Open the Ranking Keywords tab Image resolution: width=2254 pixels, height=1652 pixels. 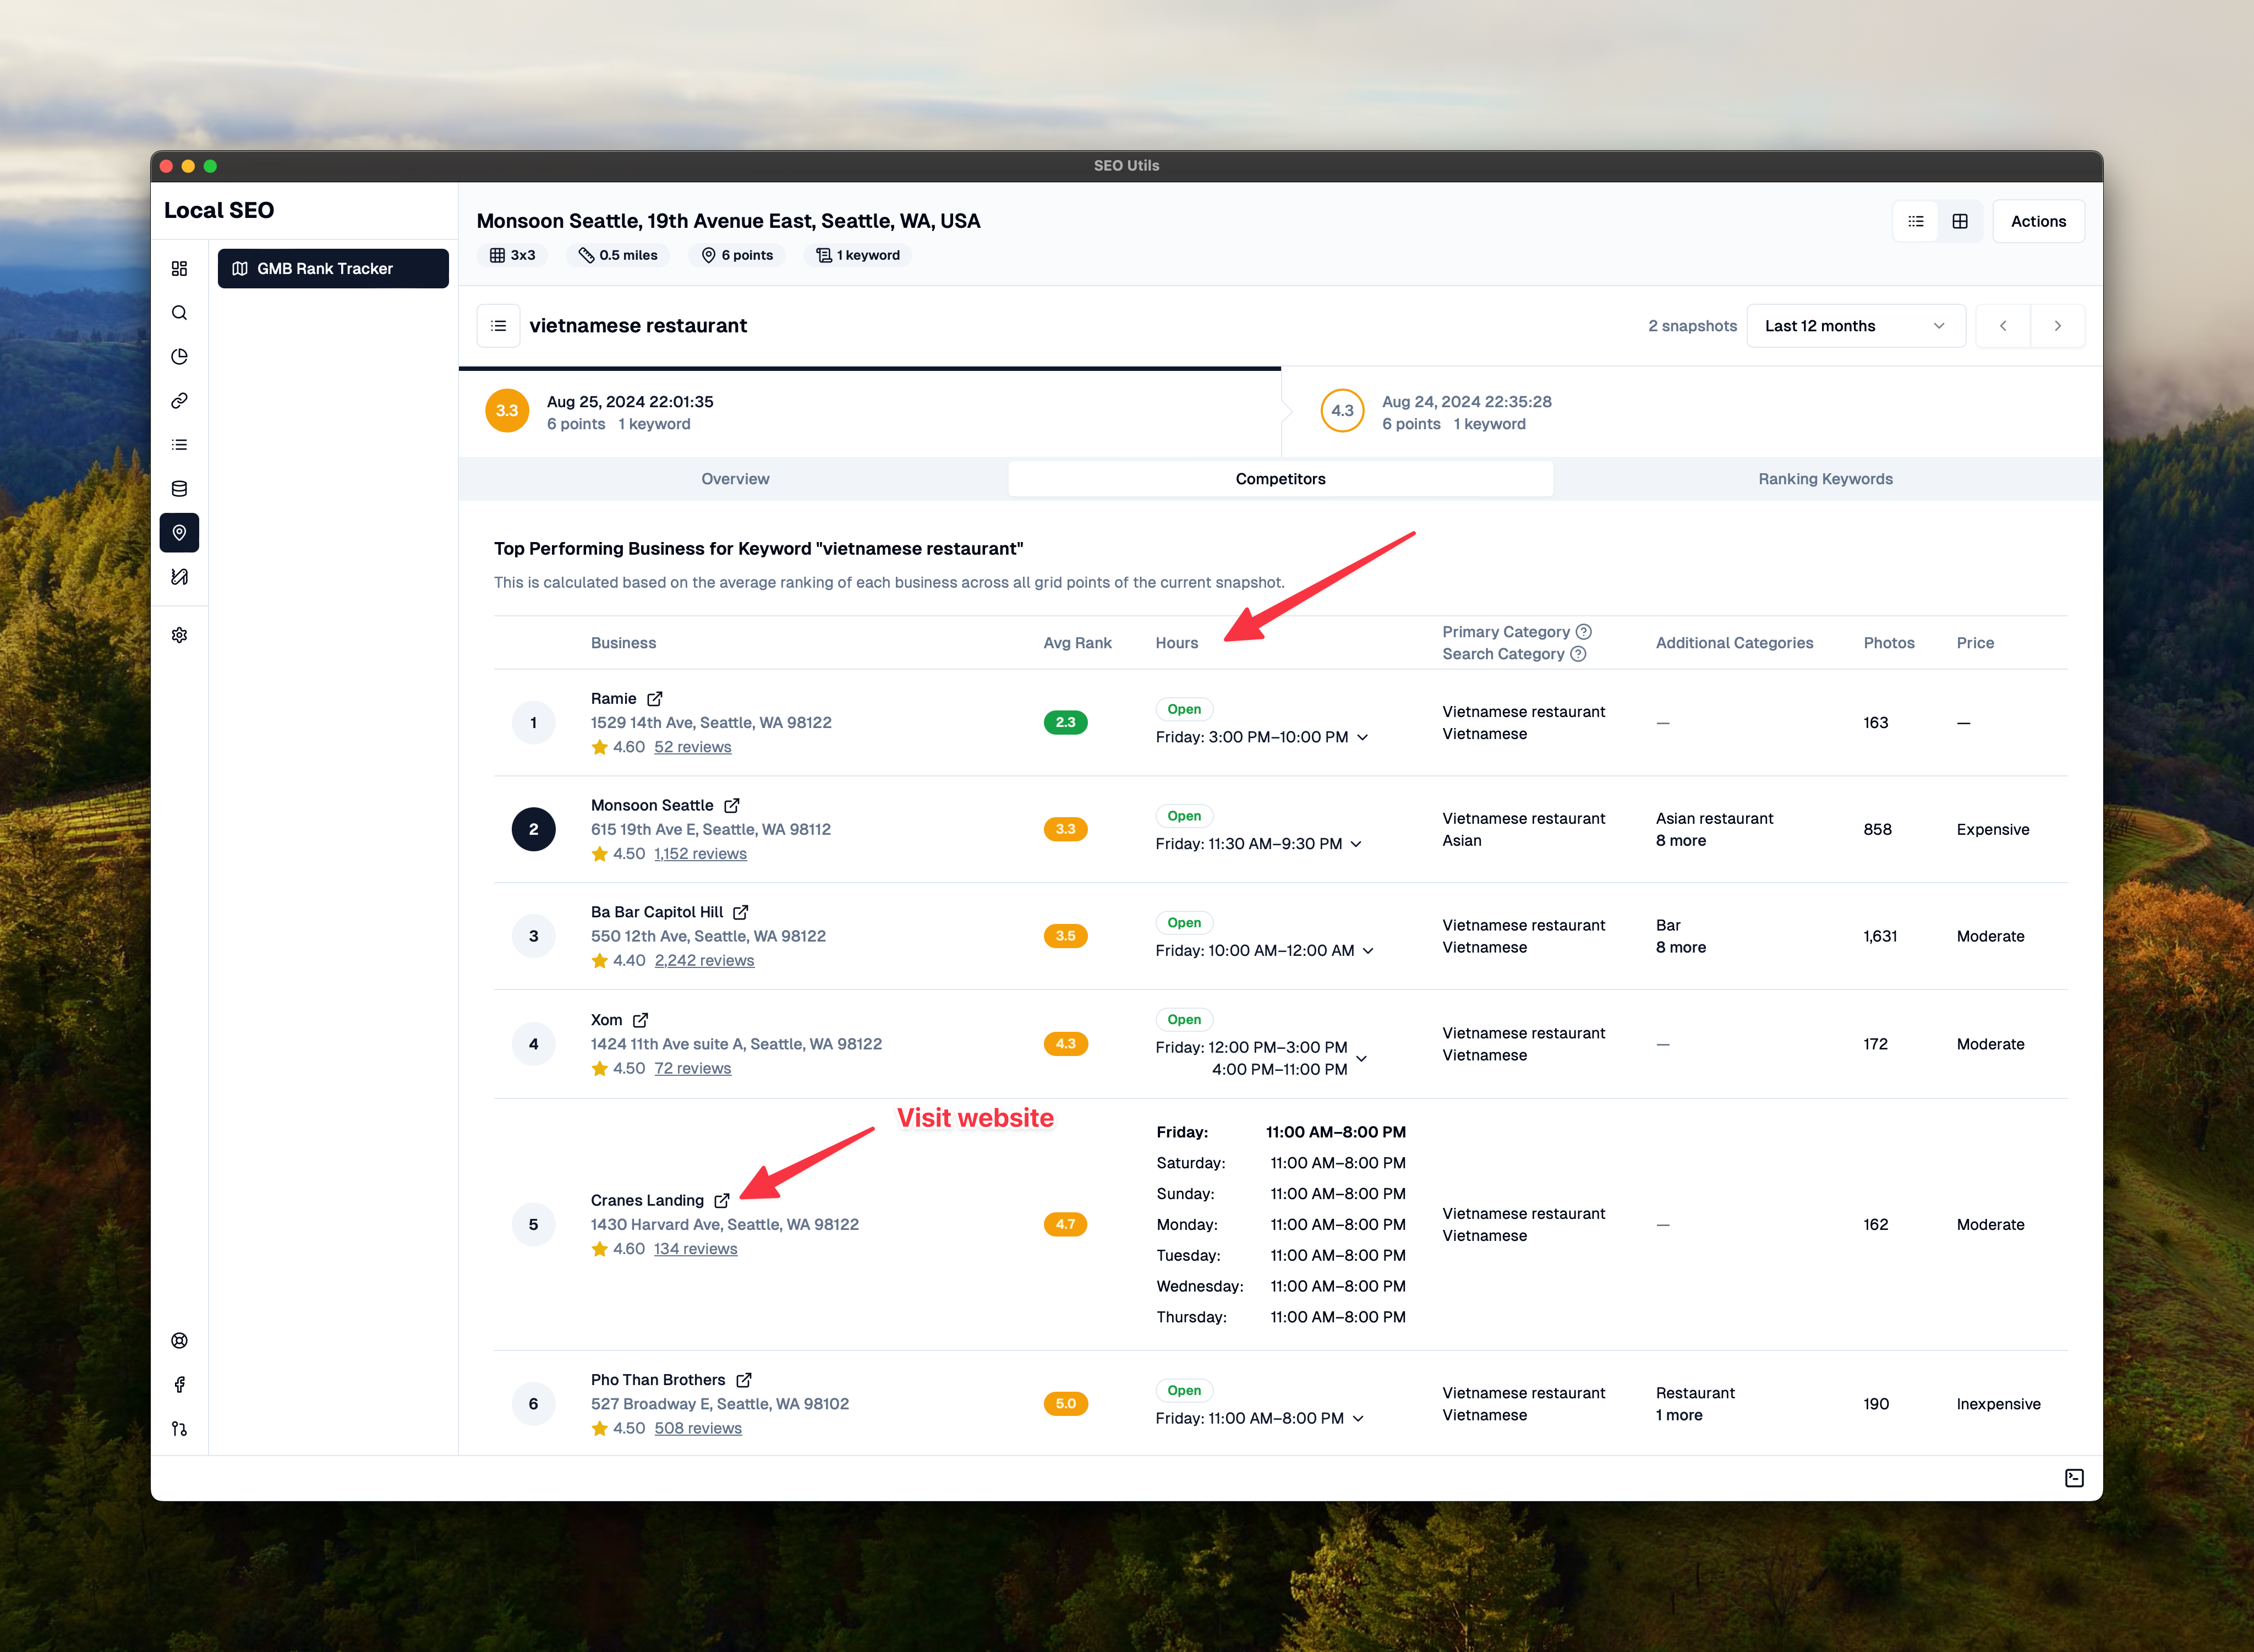coord(1825,479)
